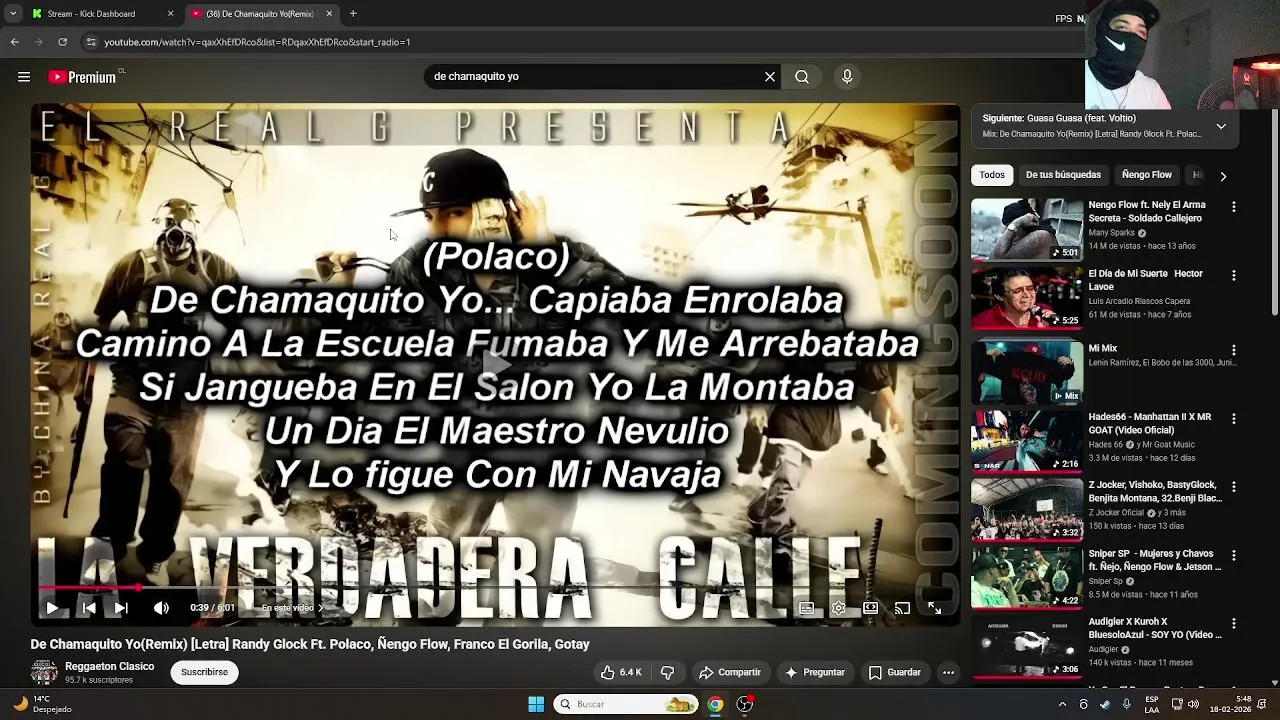Open the taskbar weather widget
The image size is (1280, 720).
pyautogui.click(x=40, y=704)
